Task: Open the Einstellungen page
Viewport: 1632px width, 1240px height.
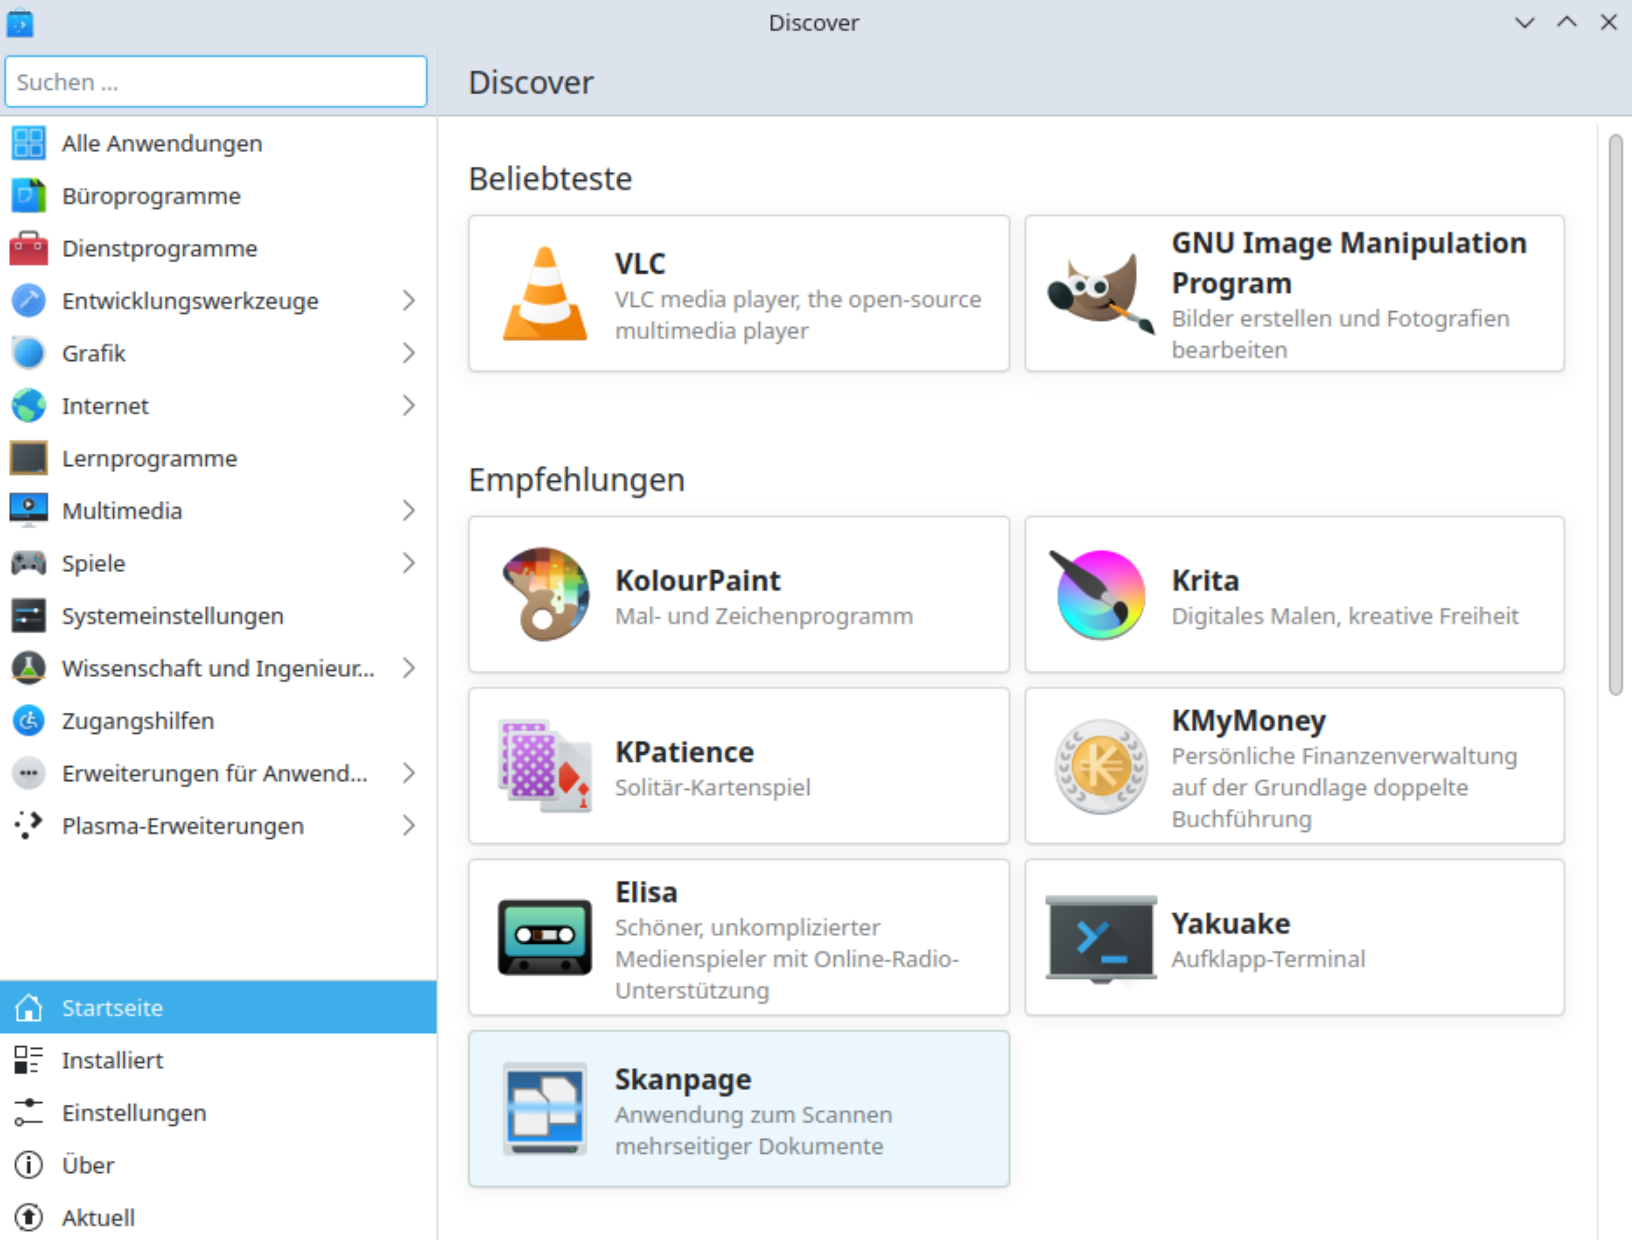Action: [x=134, y=1112]
